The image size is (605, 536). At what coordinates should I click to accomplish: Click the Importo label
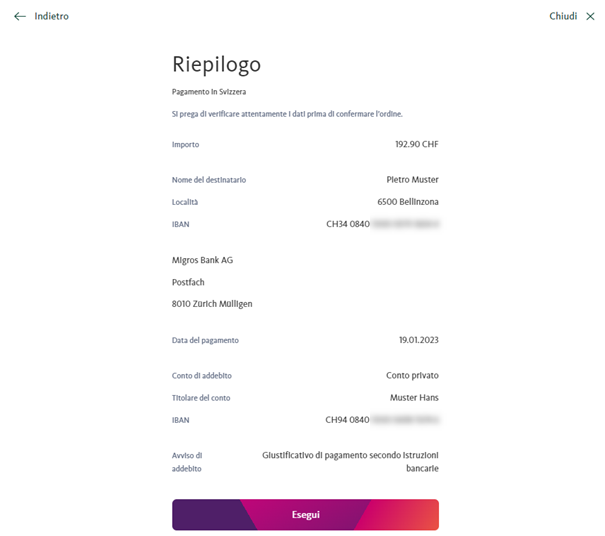point(186,145)
